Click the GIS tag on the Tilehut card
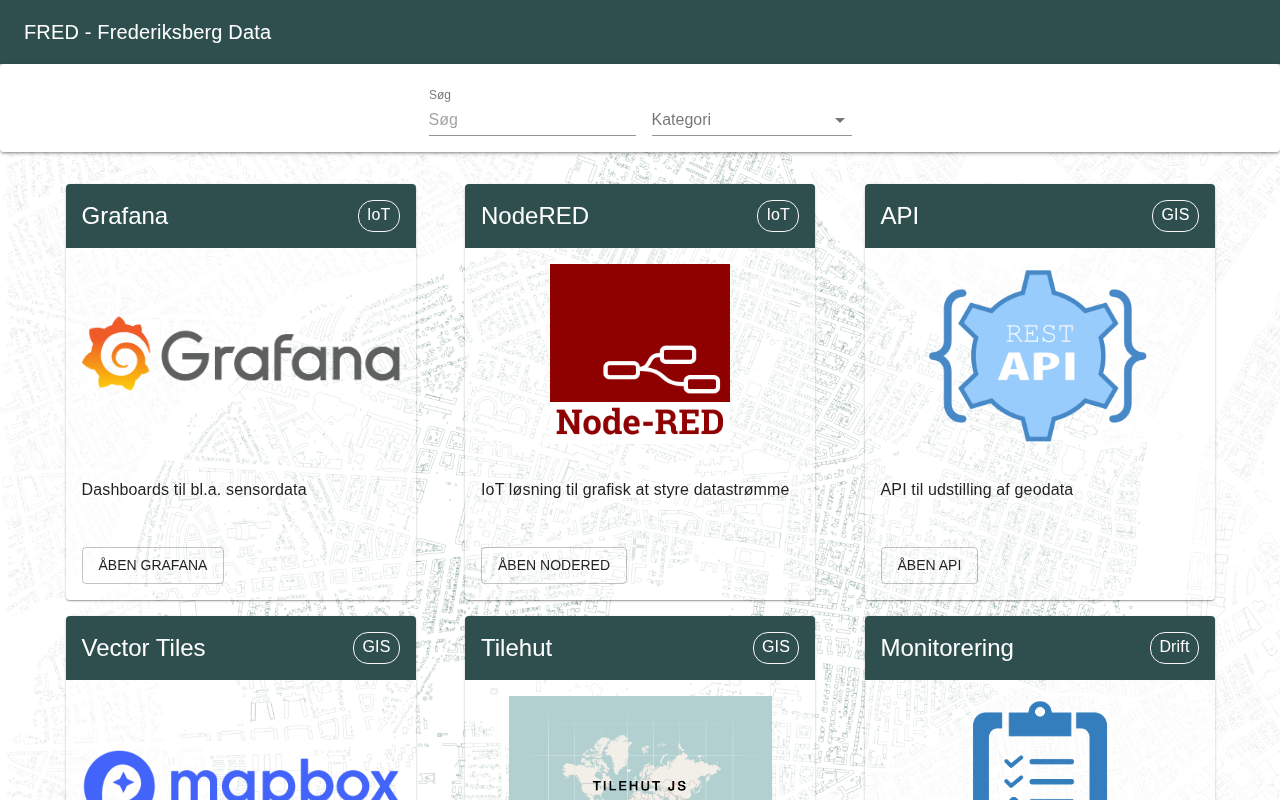 (x=776, y=647)
